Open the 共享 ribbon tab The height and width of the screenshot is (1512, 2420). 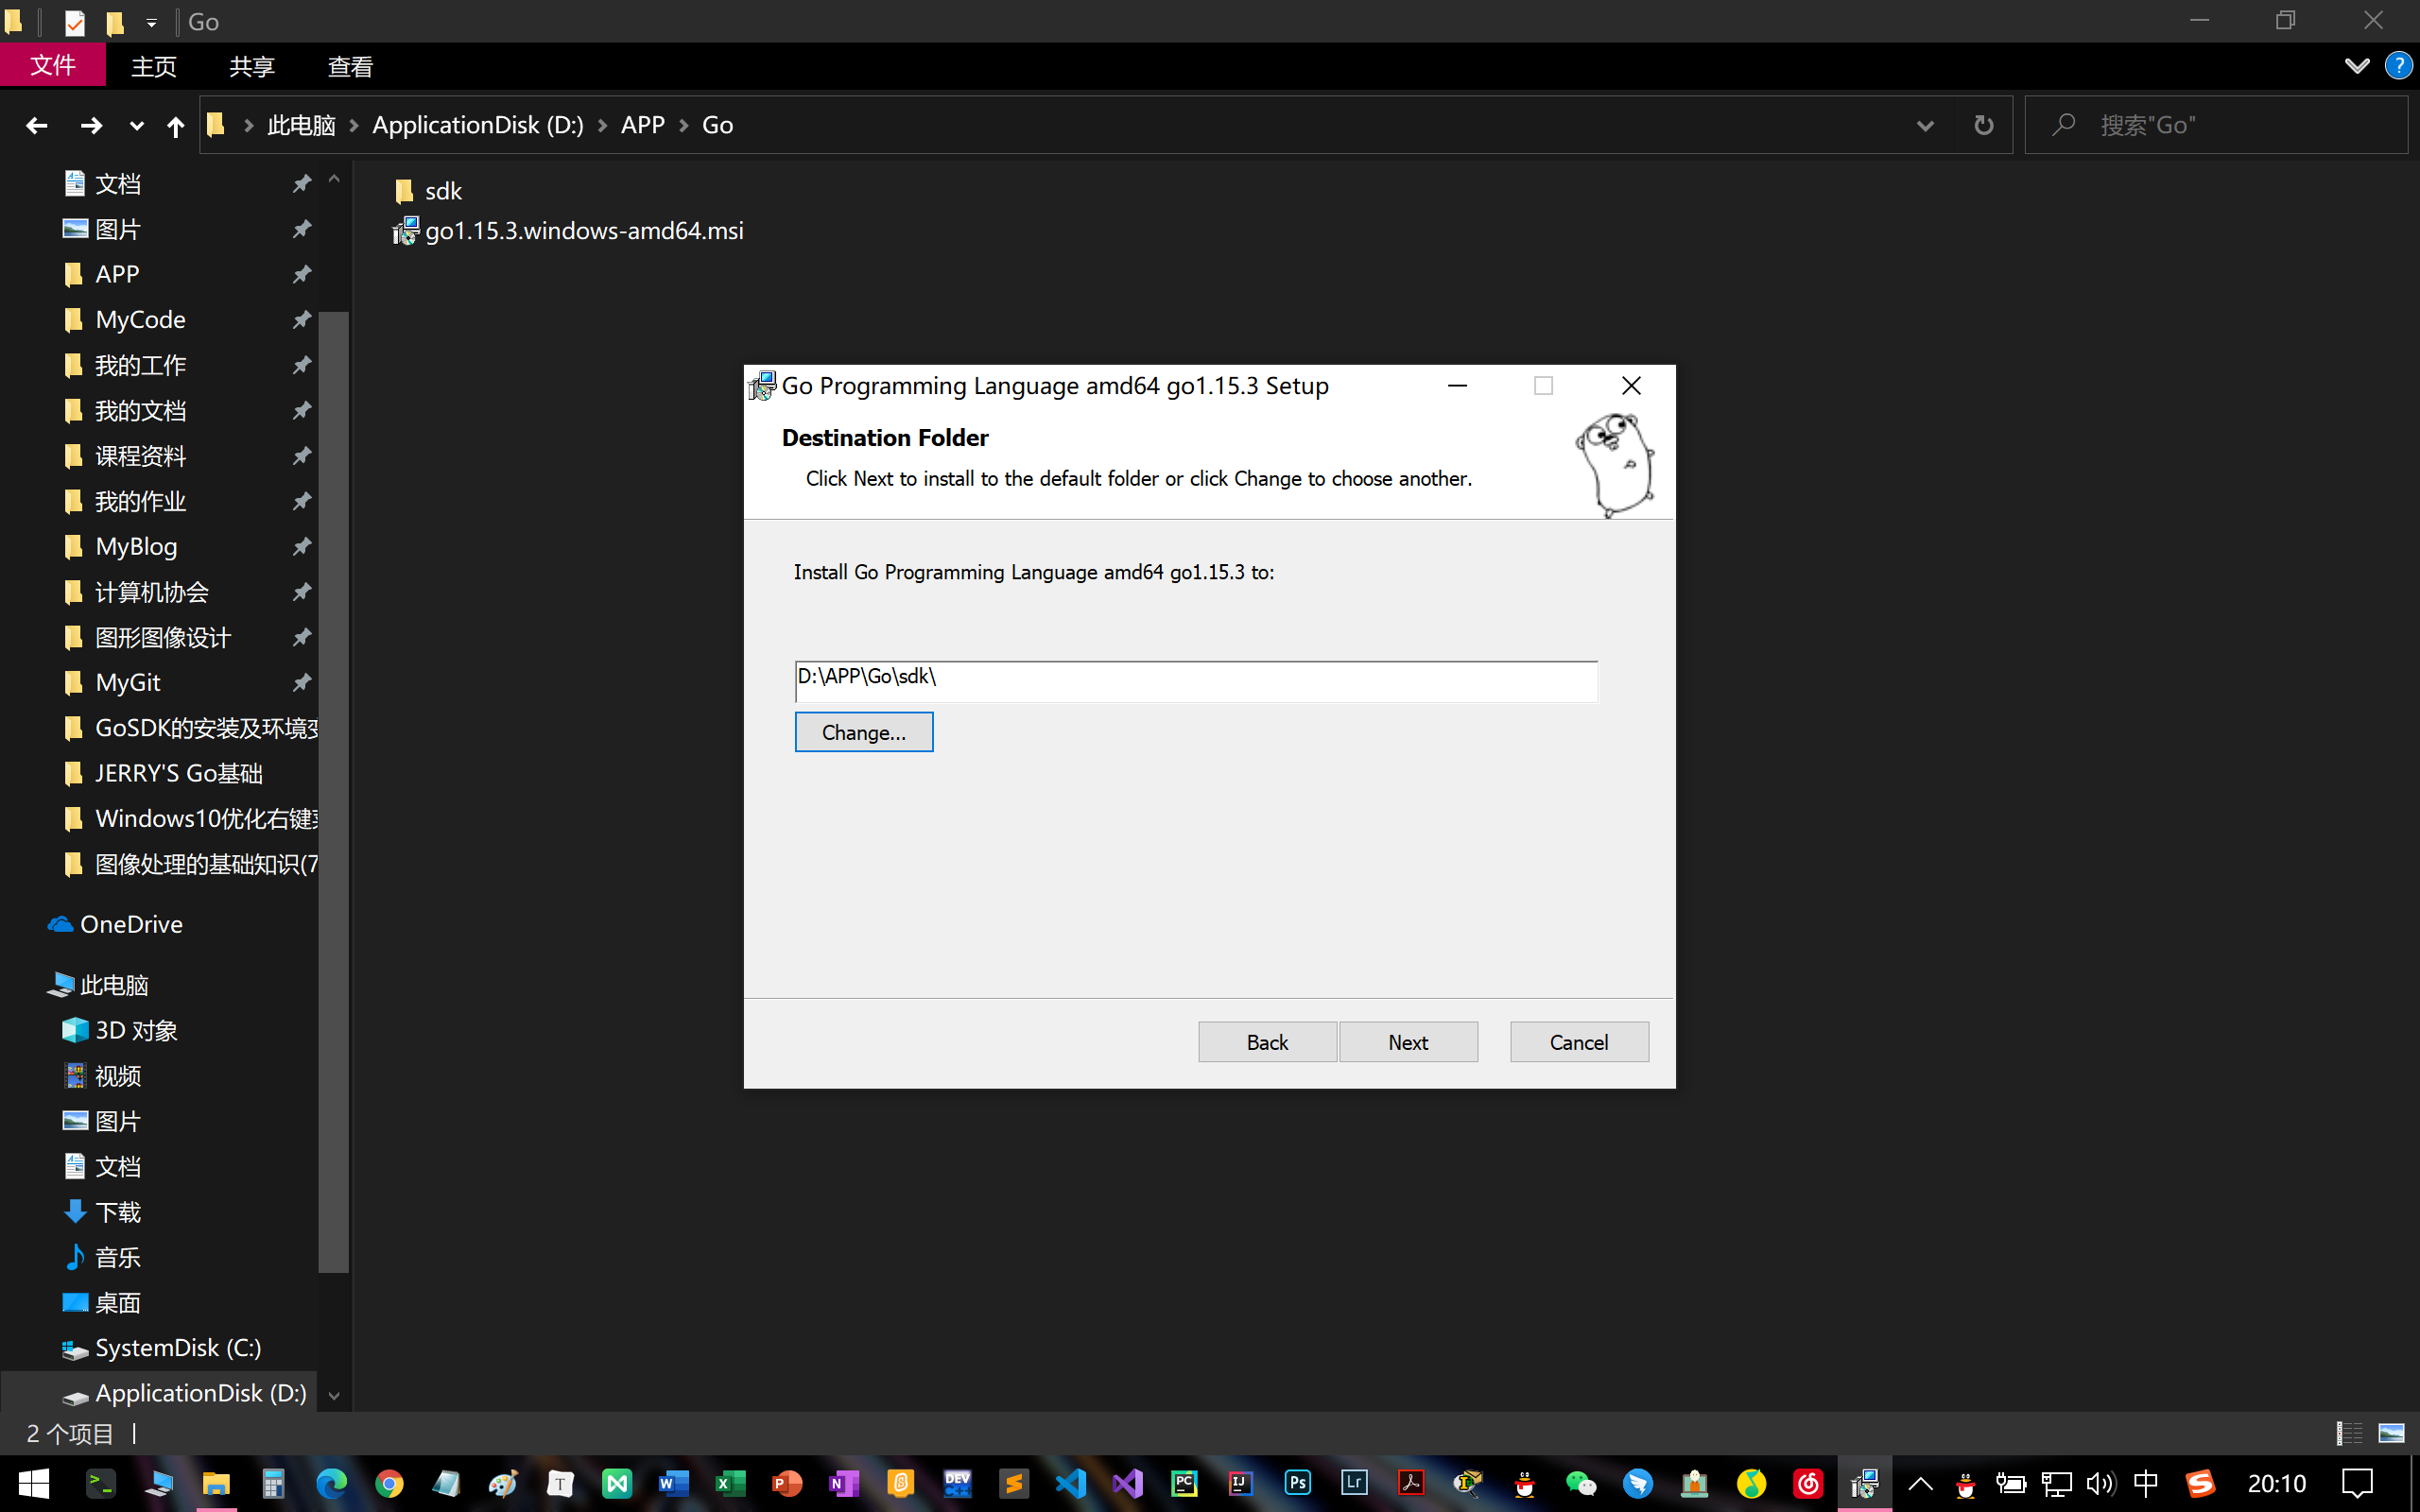pyautogui.click(x=251, y=67)
